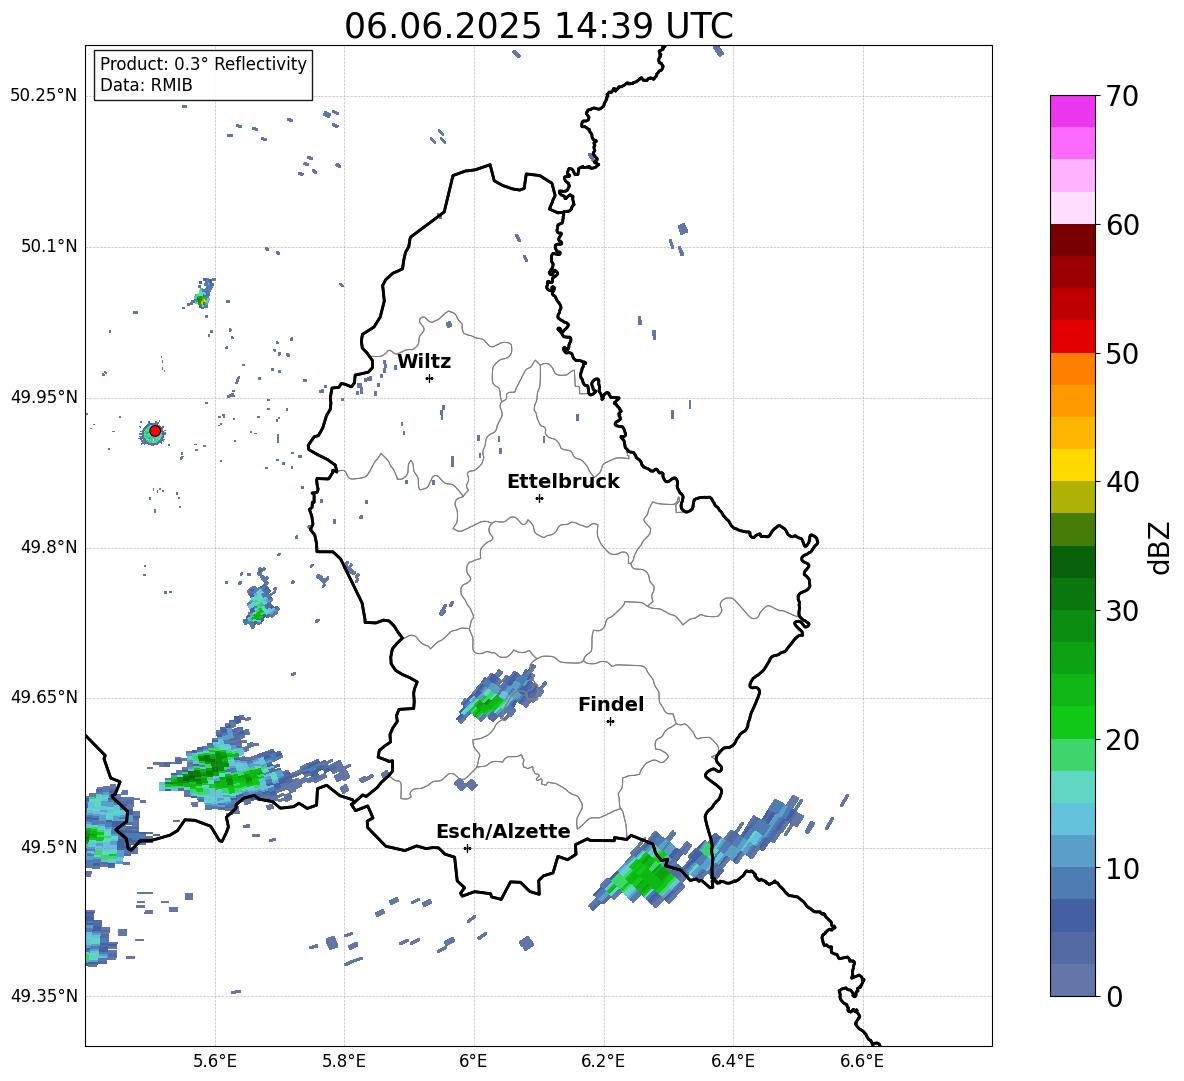Image resolution: width=1184 pixels, height=1081 pixels.
Task: Click the 6.2°E longitude label
Action: (x=603, y=1061)
